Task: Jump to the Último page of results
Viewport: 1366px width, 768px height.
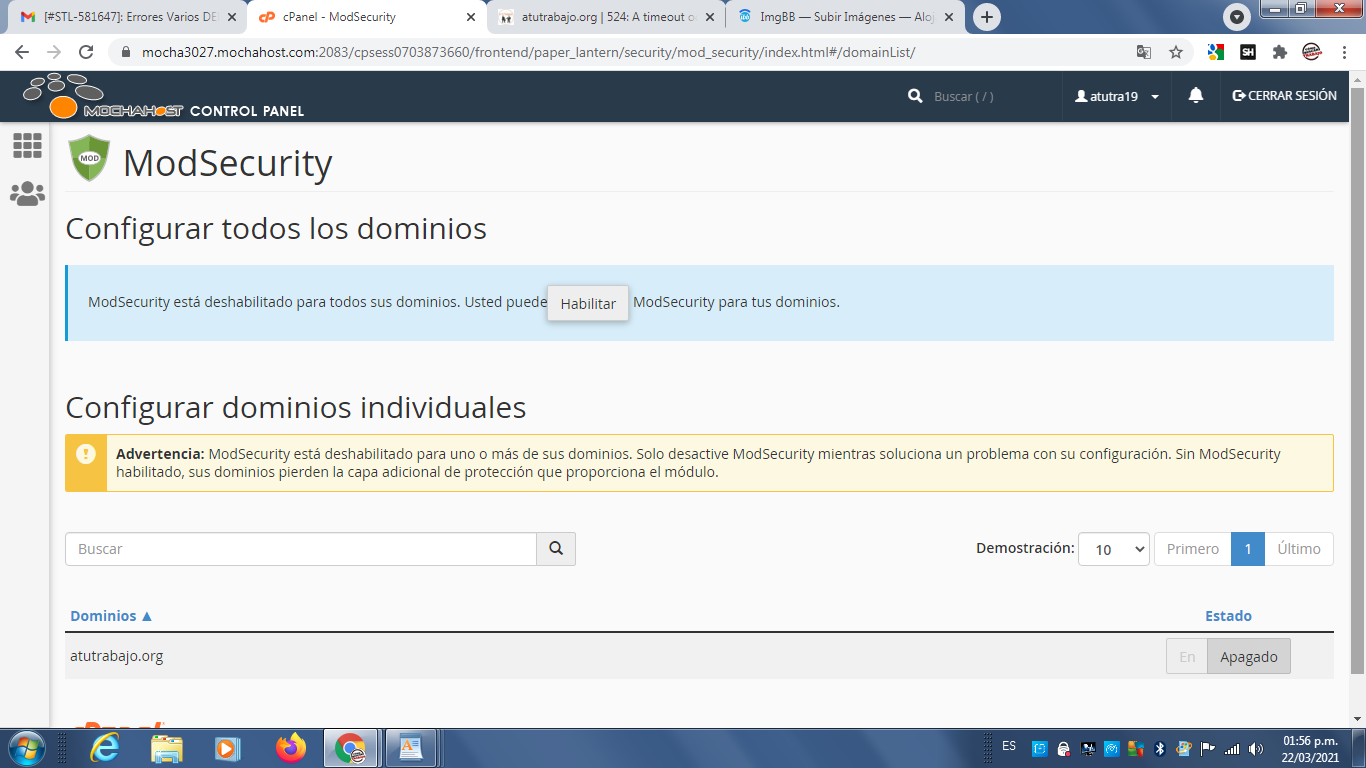Action: (1299, 549)
